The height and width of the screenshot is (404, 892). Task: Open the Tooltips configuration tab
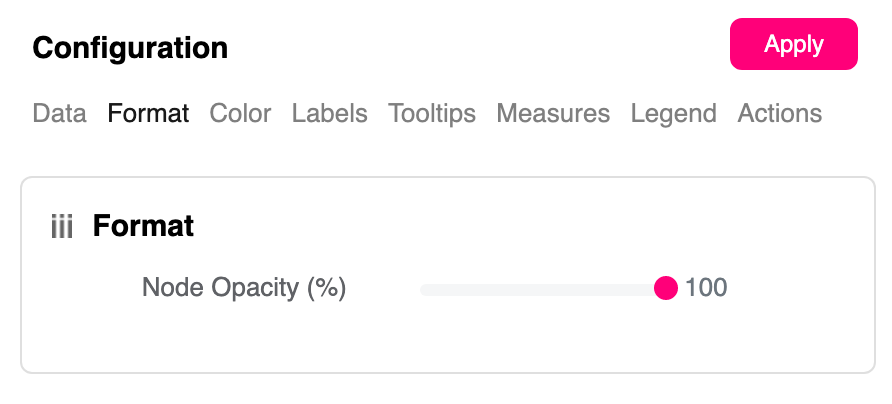point(432,114)
